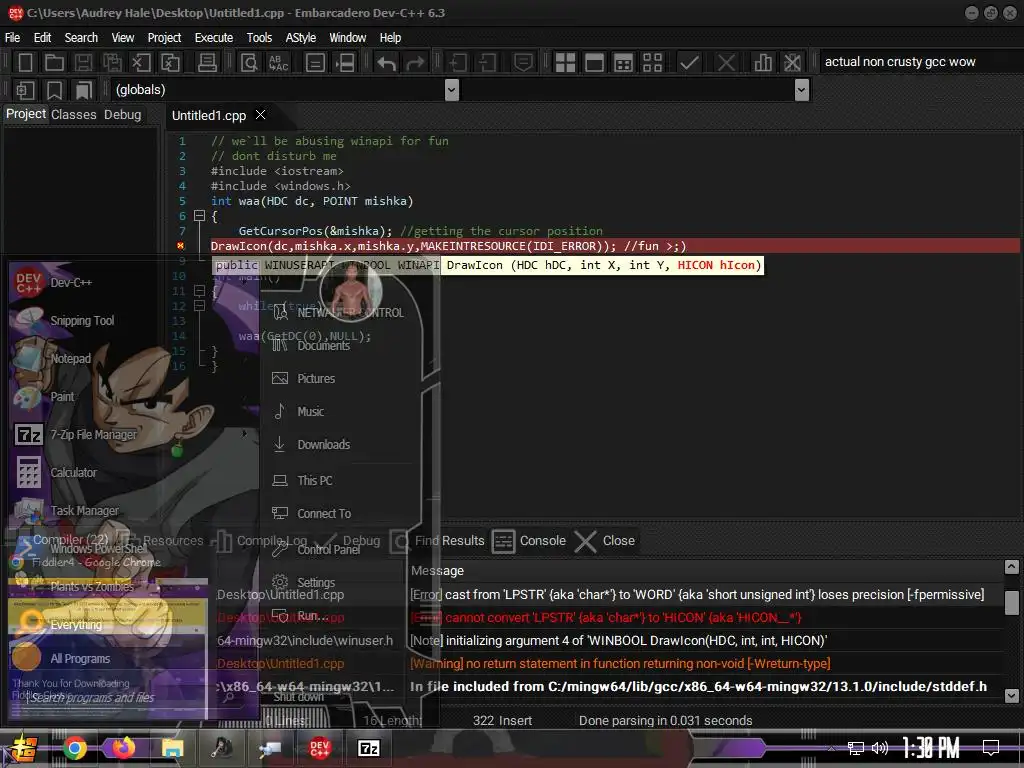Image resolution: width=1024 pixels, height=768 pixels.
Task: Open the (globals) scope dropdown
Action: click(x=452, y=90)
